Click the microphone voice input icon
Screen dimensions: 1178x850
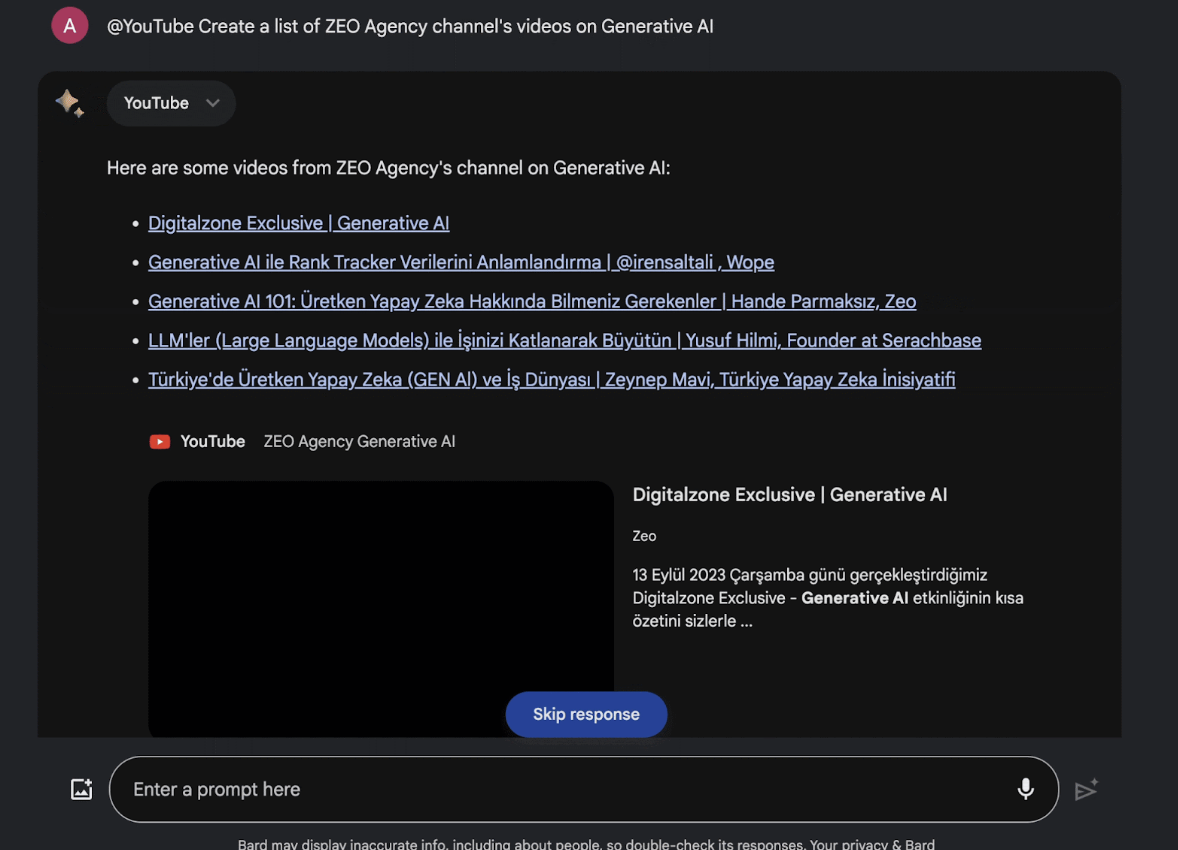click(x=1025, y=789)
